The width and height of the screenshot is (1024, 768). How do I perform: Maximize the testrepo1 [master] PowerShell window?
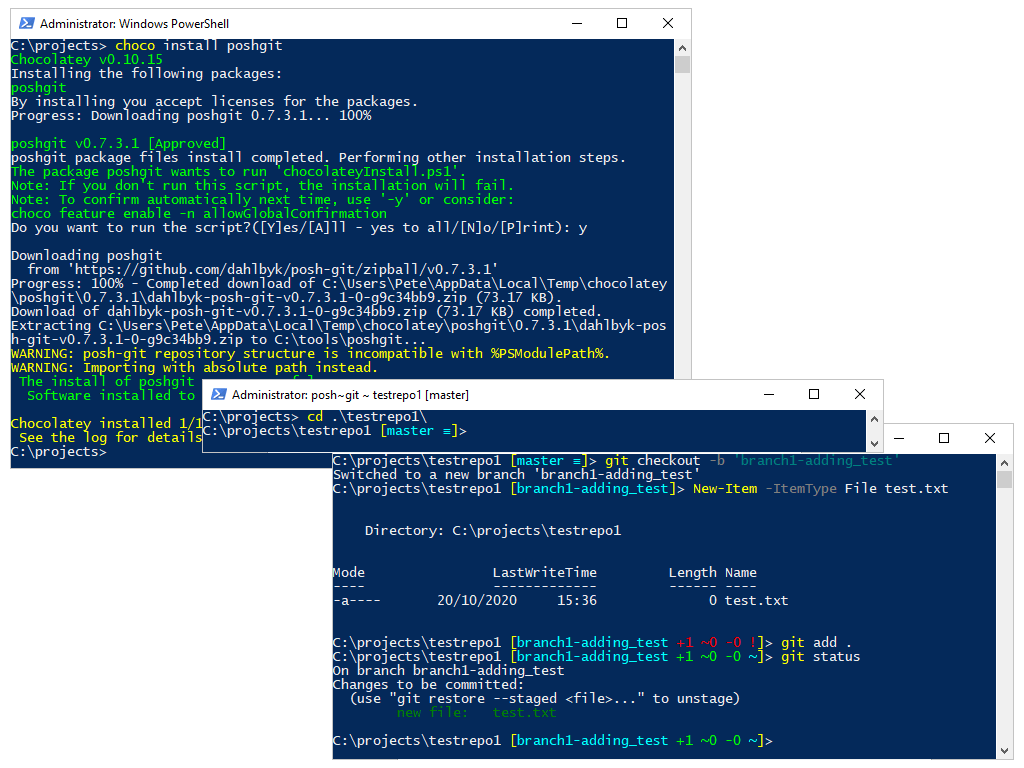coord(816,394)
